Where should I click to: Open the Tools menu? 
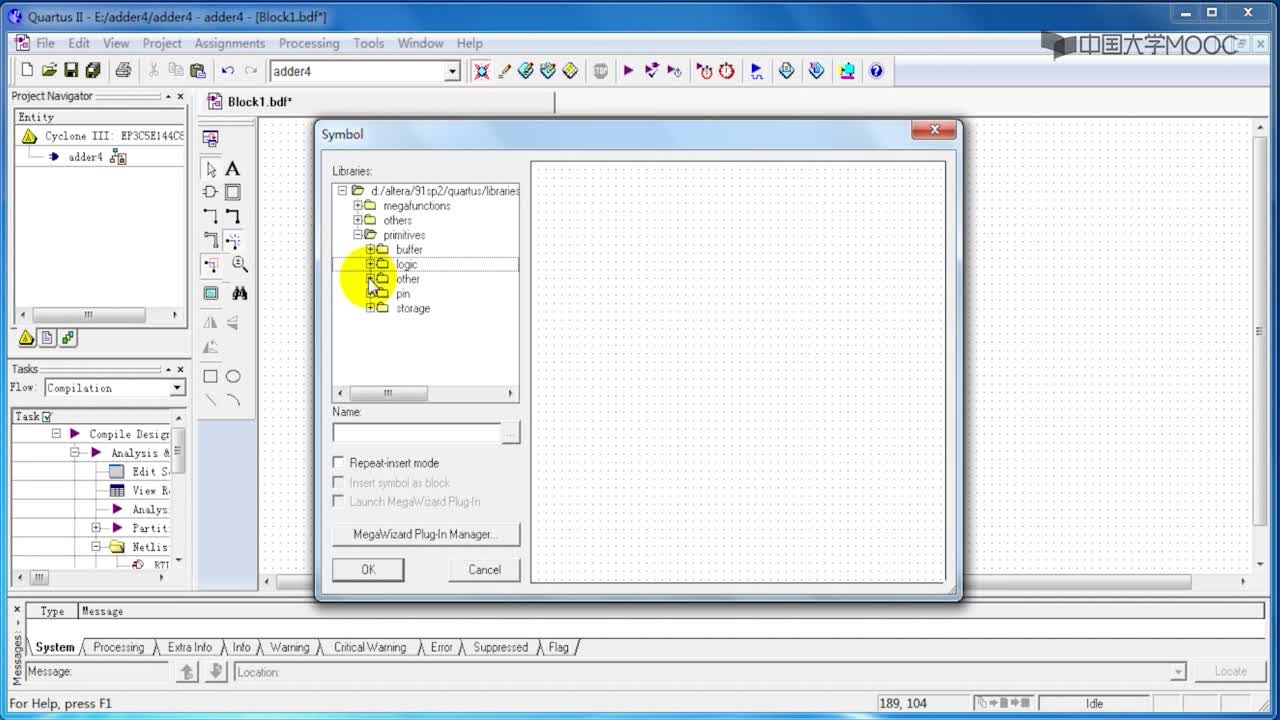[x=368, y=43]
